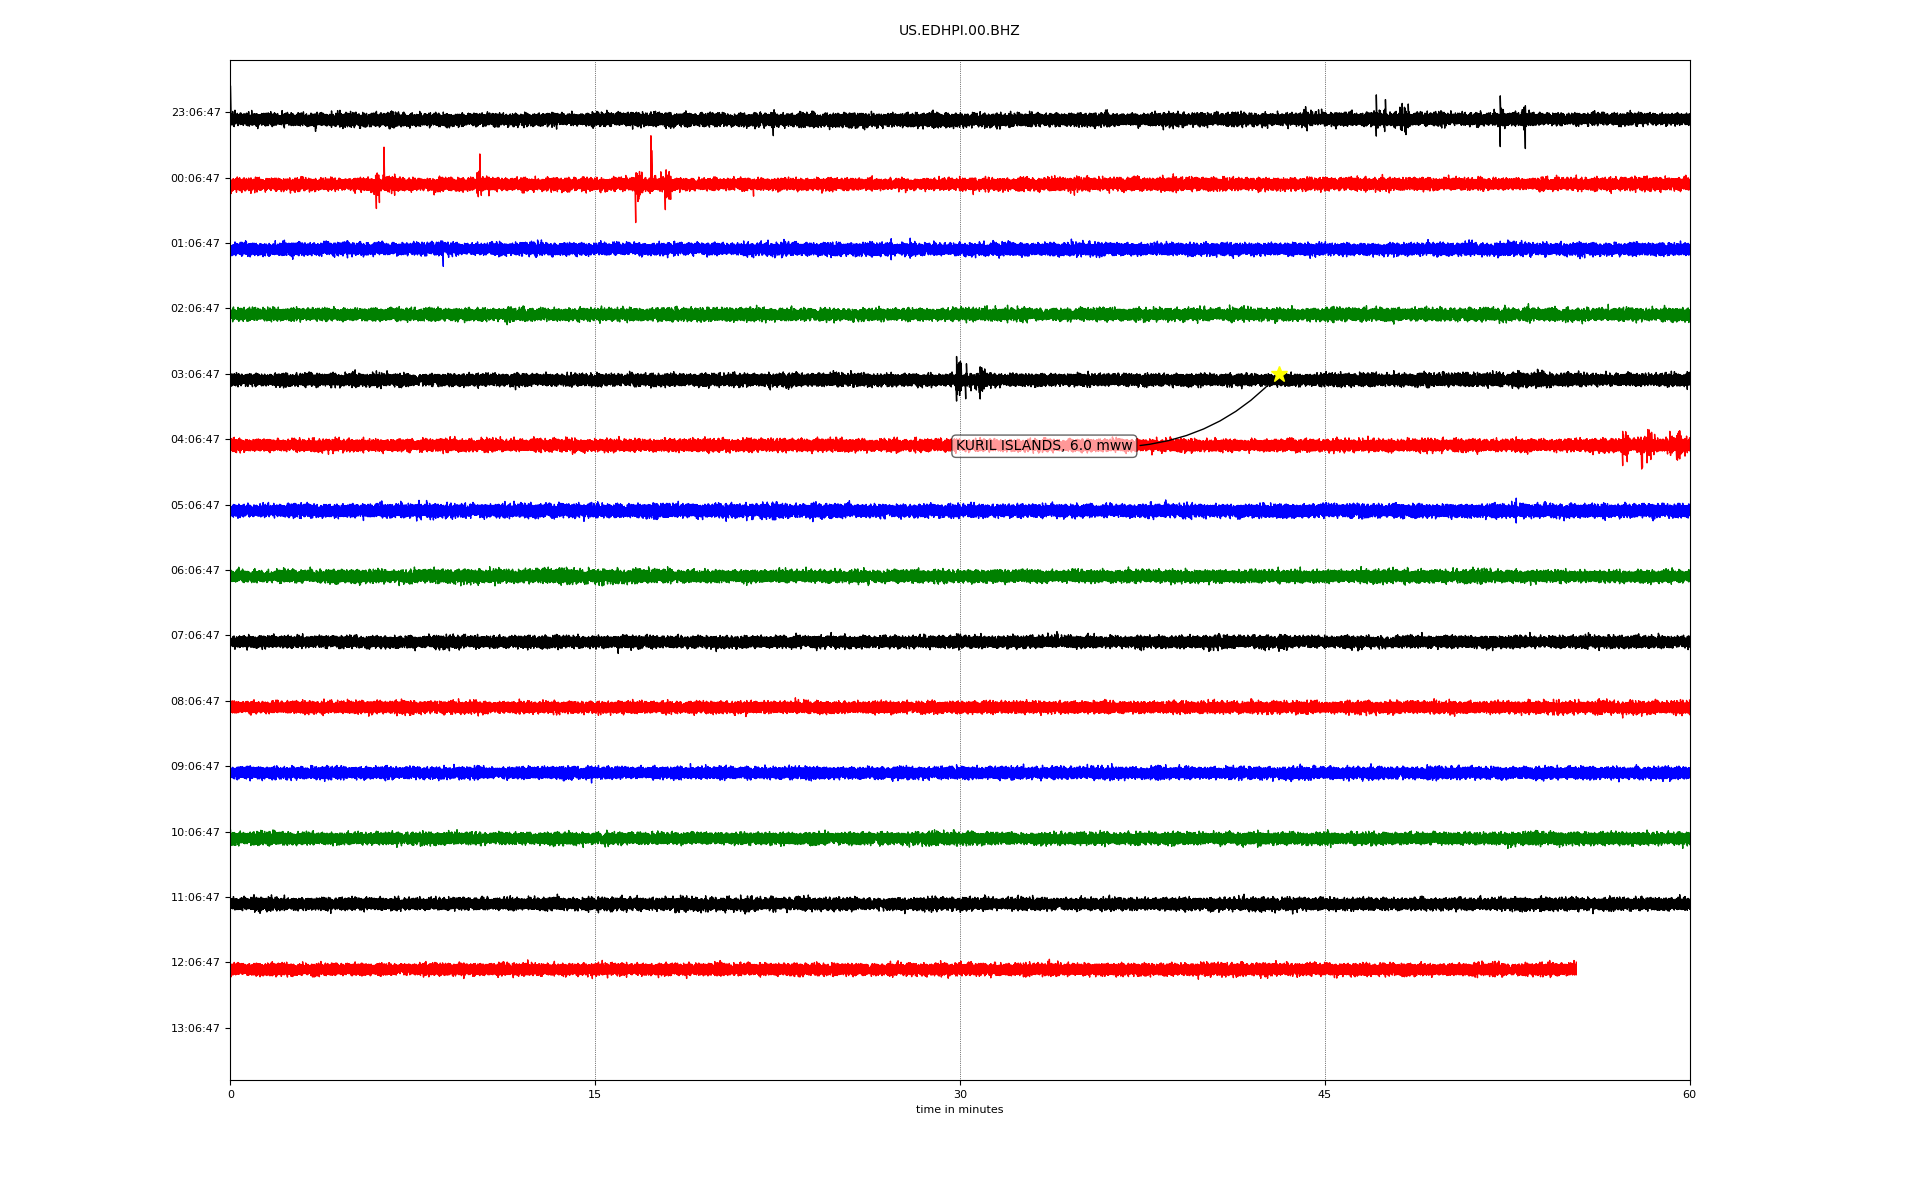
Task: Click the 08:06:47 time label
Action: pos(196,702)
